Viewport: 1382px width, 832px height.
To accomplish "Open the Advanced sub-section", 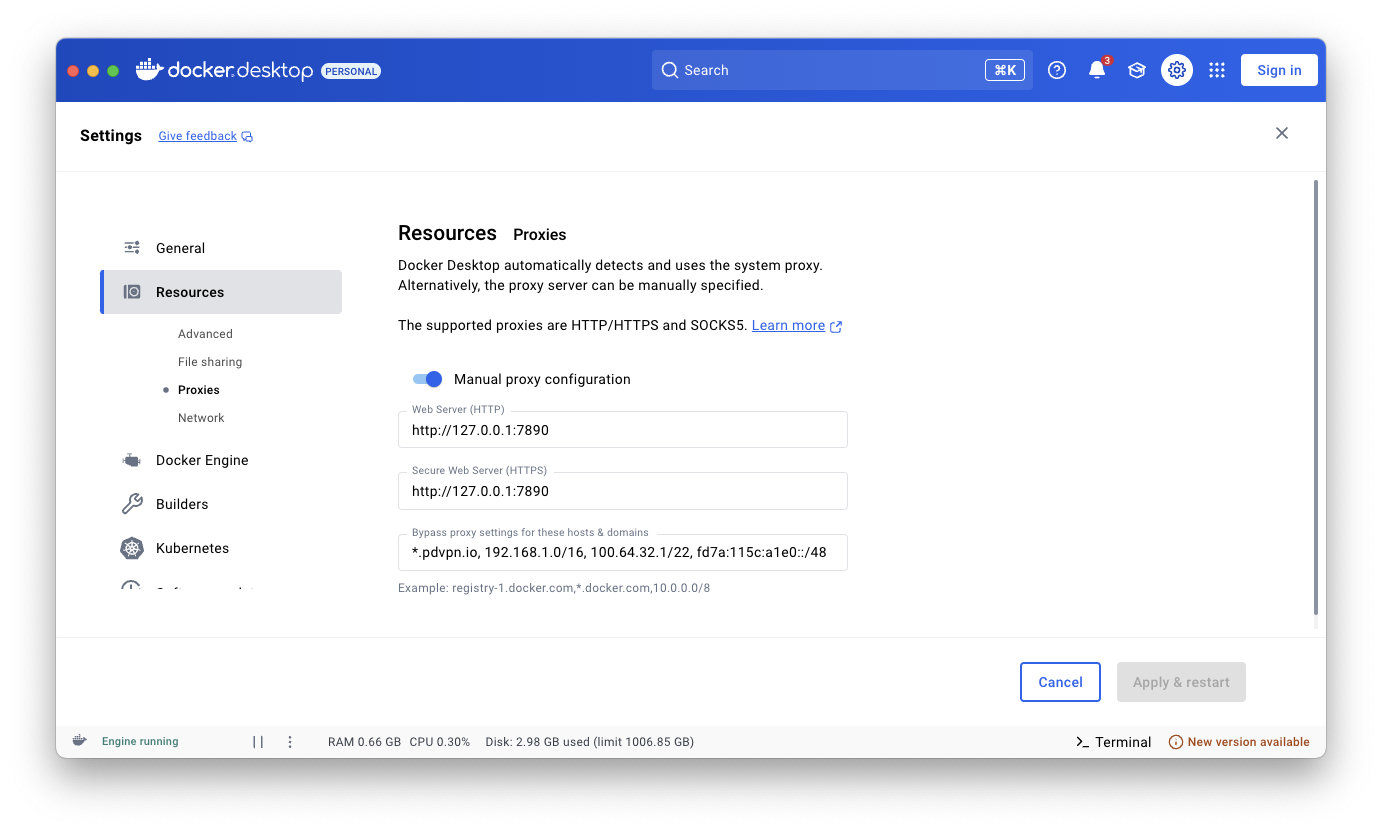I will coord(205,334).
